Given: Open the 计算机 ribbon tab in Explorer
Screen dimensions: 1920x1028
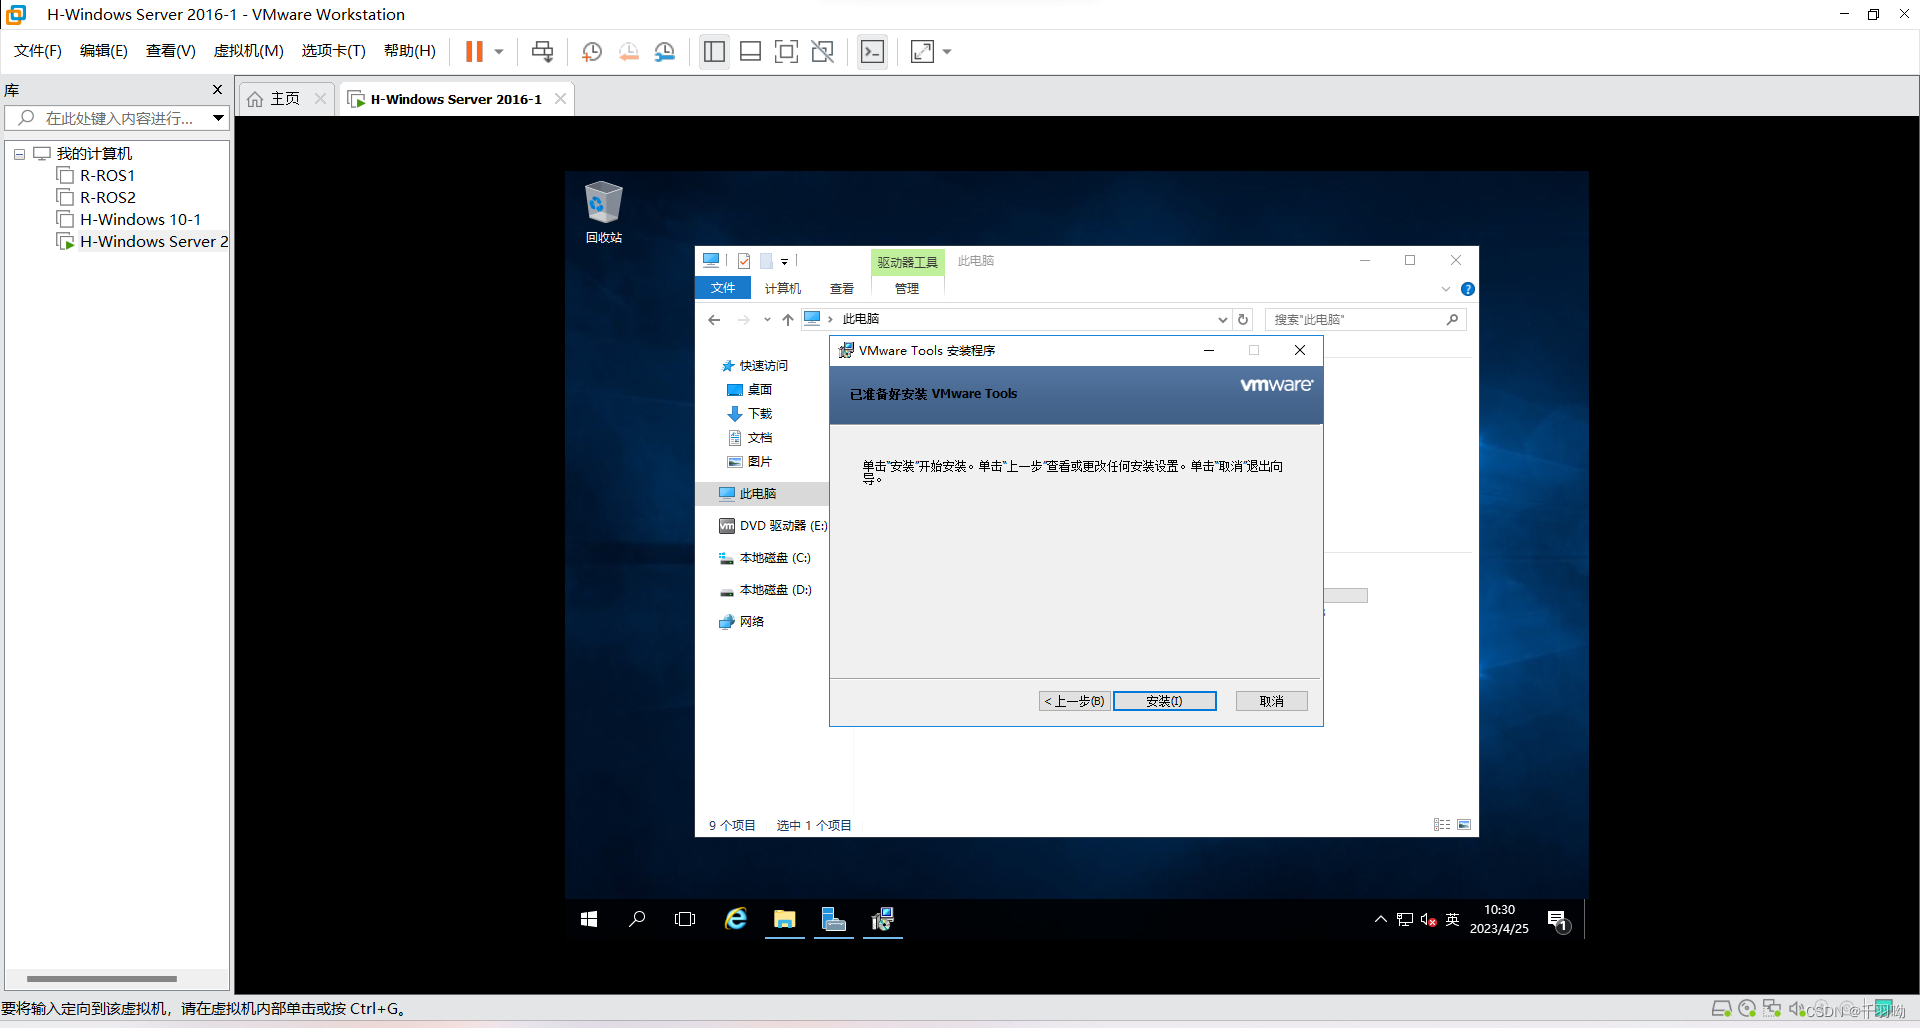Looking at the screenshot, I should click(783, 288).
